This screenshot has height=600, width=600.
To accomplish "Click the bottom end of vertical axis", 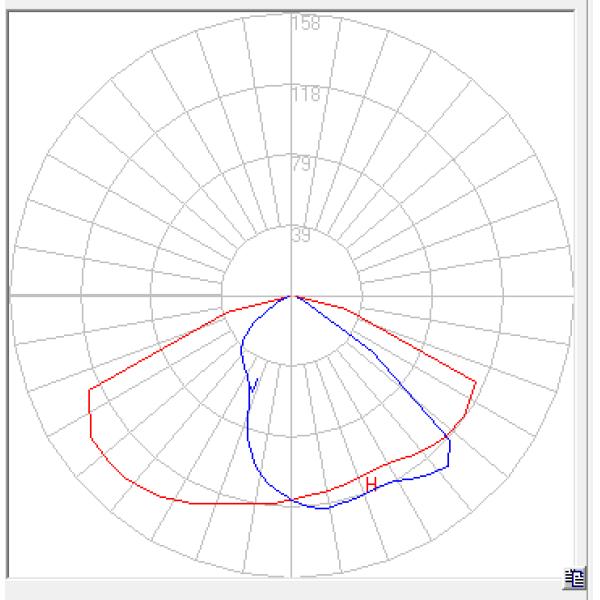I will click(x=292, y=575).
